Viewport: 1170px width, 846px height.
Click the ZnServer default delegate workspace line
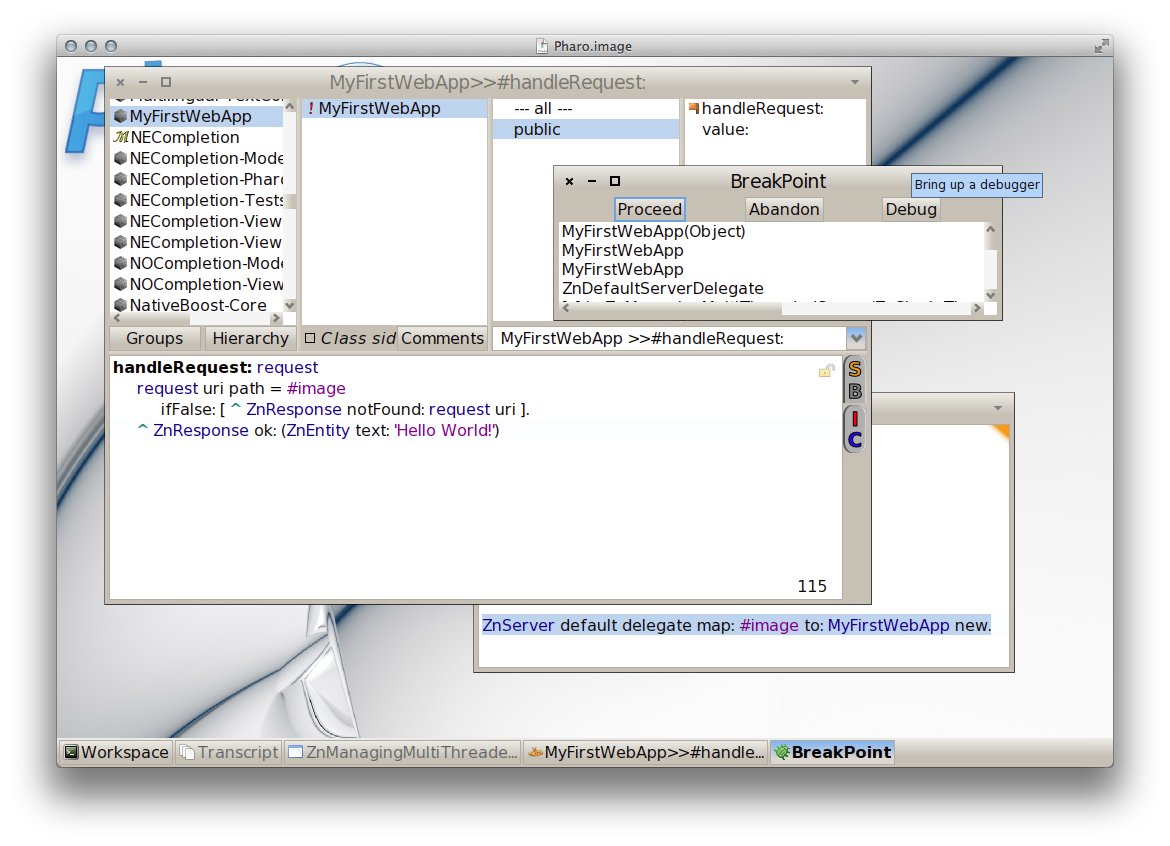(x=736, y=625)
